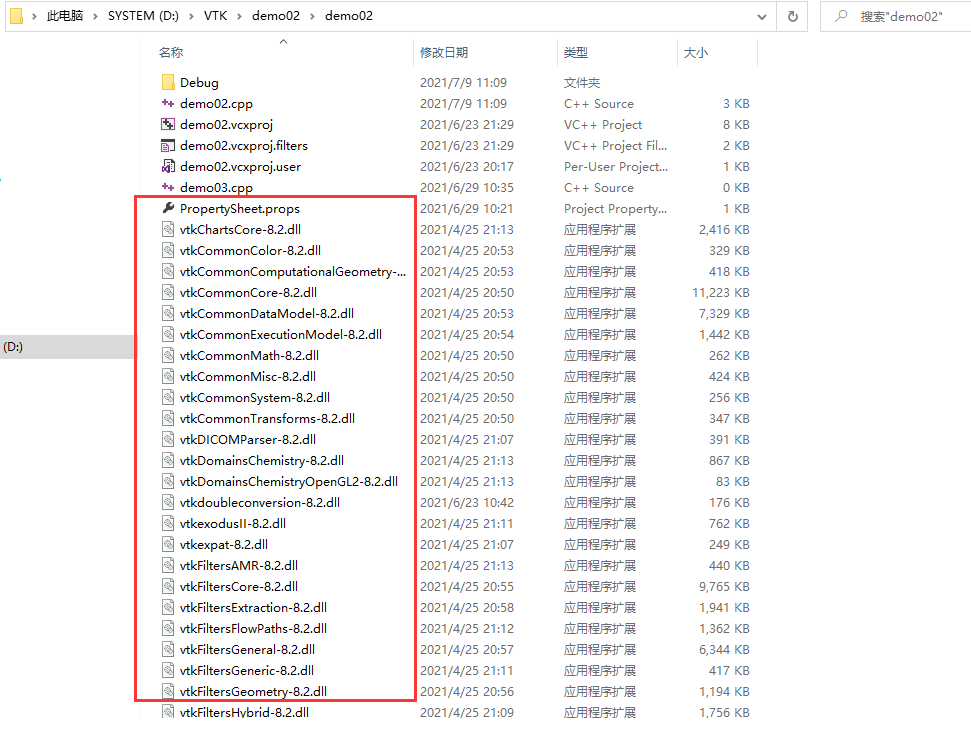Click the demo02.vcxproj.user file icon
The height and width of the screenshot is (737, 971).
tap(167, 166)
